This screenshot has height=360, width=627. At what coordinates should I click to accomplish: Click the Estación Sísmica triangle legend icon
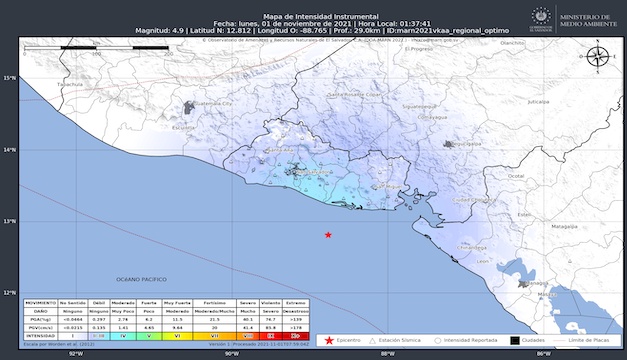372,341
